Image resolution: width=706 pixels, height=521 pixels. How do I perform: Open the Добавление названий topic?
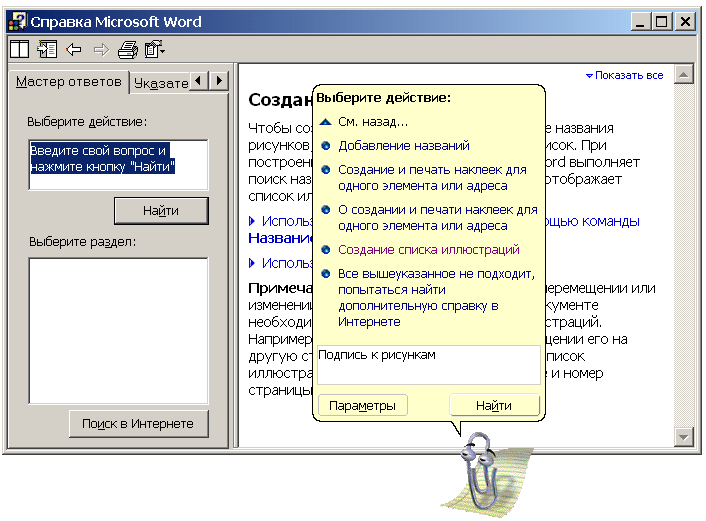[404, 145]
